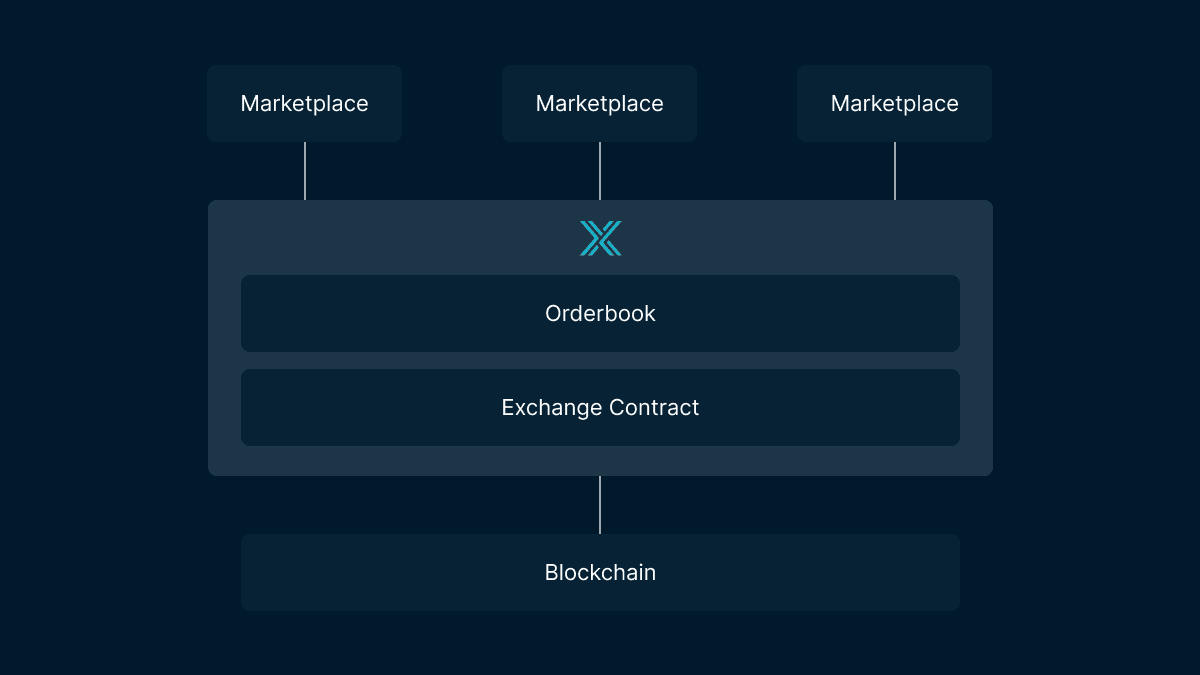The height and width of the screenshot is (675, 1200).
Task: Select the right Marketplace box
Action: point(894,104)
